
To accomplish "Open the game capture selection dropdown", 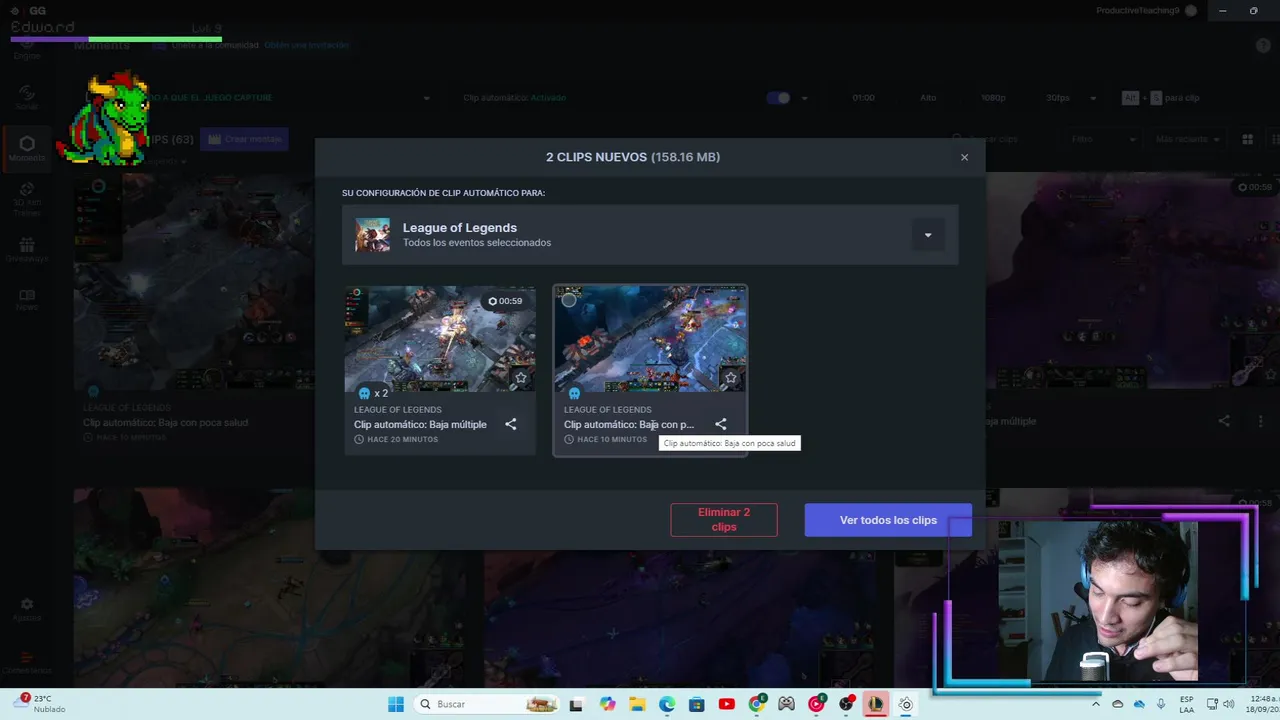I will (x=427, y=98).
